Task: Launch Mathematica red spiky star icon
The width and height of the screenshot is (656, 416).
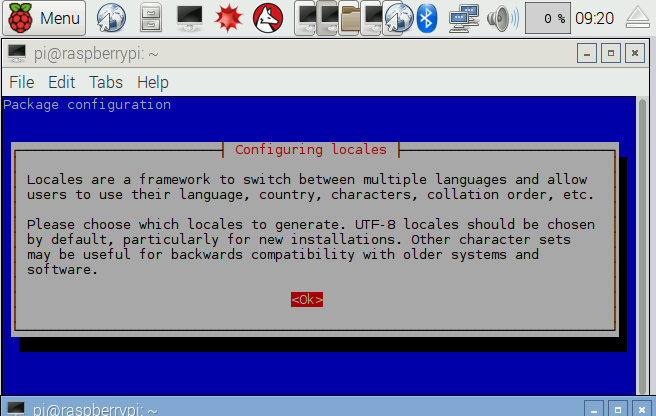Action: click(x=228, y=18)
